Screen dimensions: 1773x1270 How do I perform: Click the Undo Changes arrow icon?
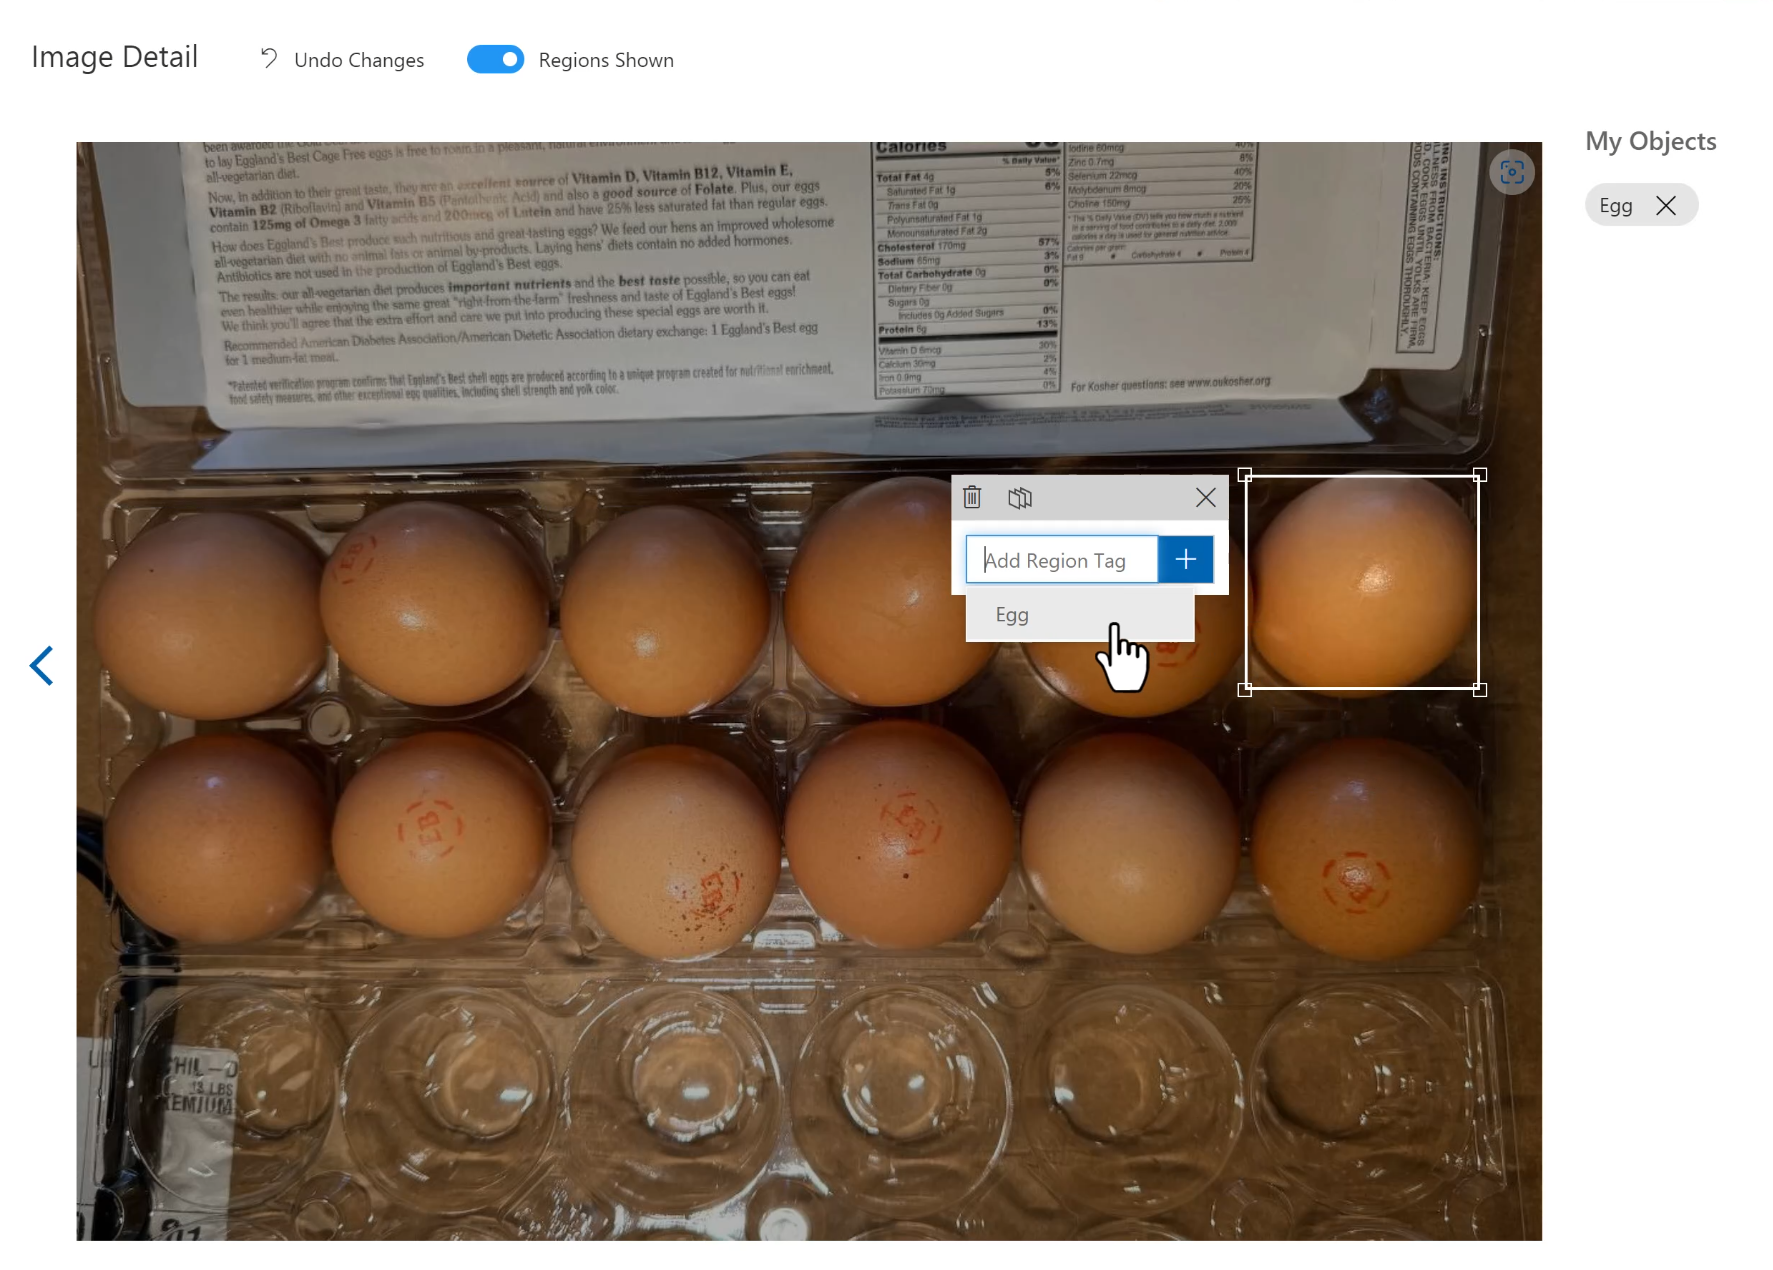[269, 59]
